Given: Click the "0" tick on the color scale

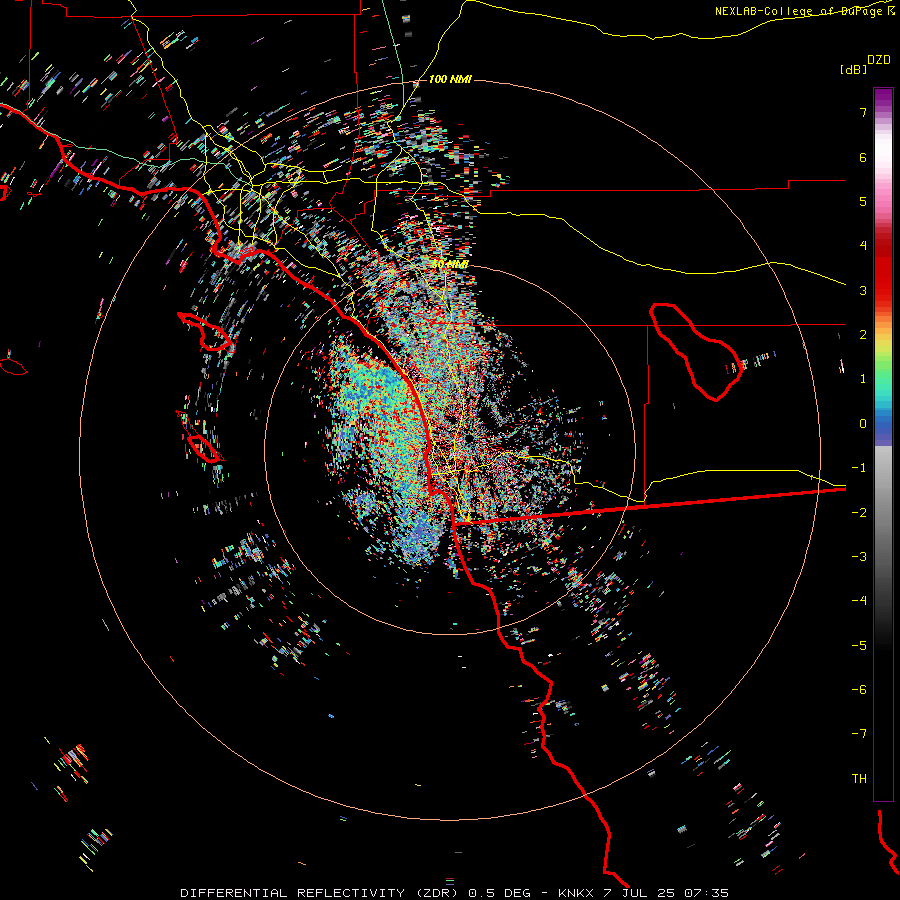Looking at the screenshot, I should [863, 424].
